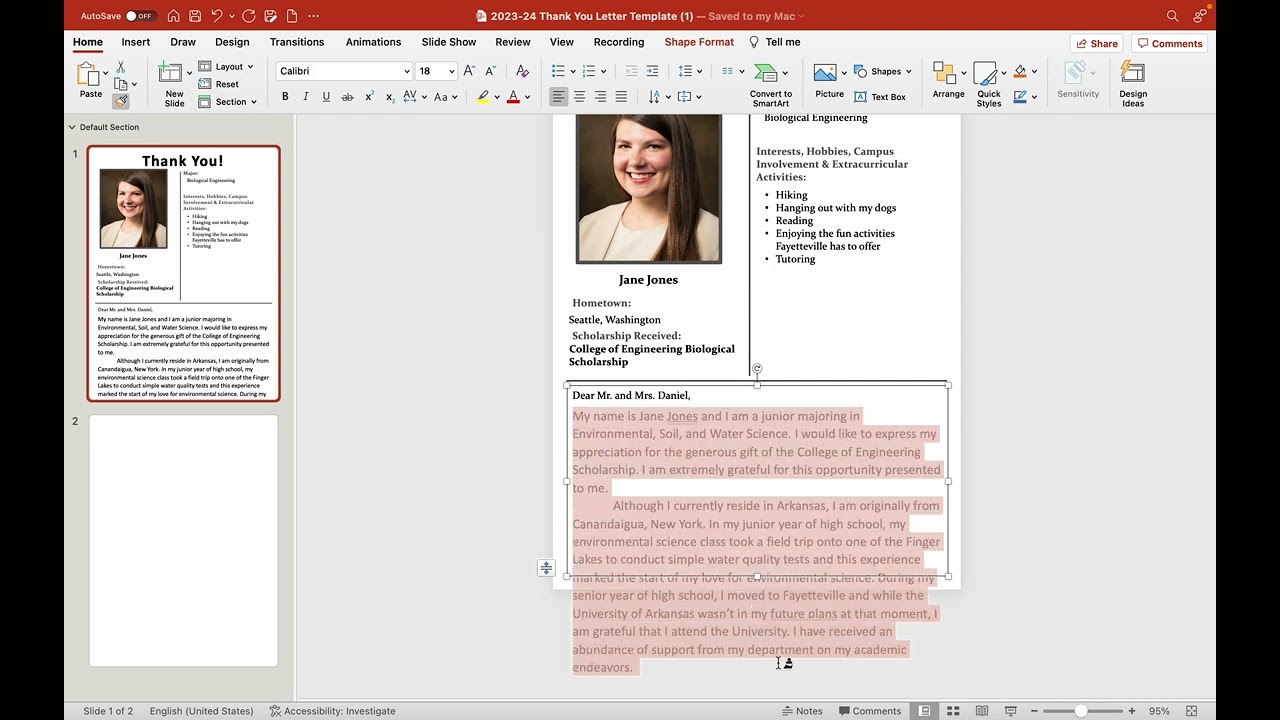Click Convert to SmartArt
Image resolution: width=1280 pixels, height=720 pixels.
(770, 83)
